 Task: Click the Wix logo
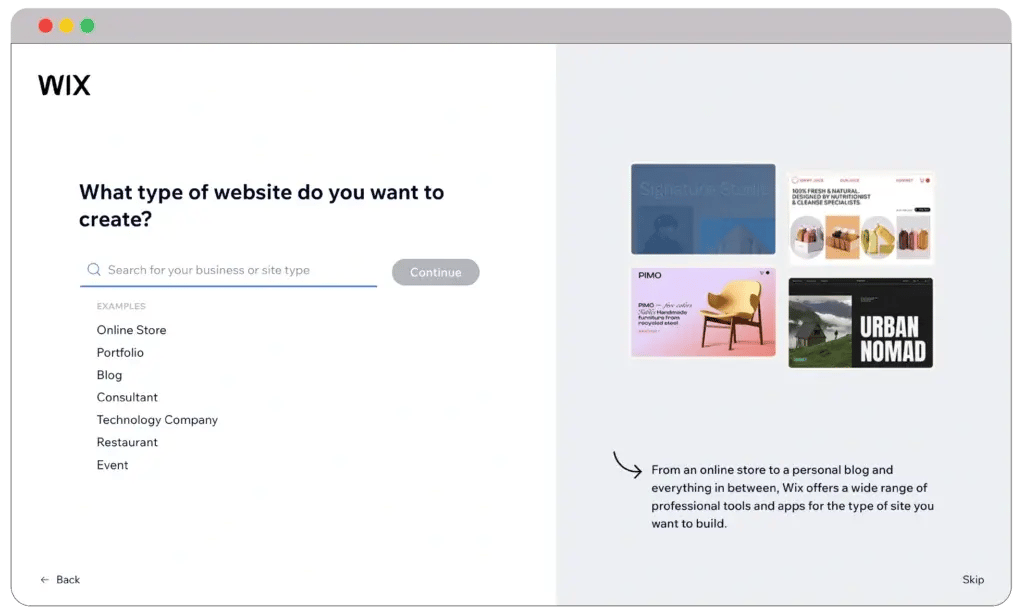point(64,86)
